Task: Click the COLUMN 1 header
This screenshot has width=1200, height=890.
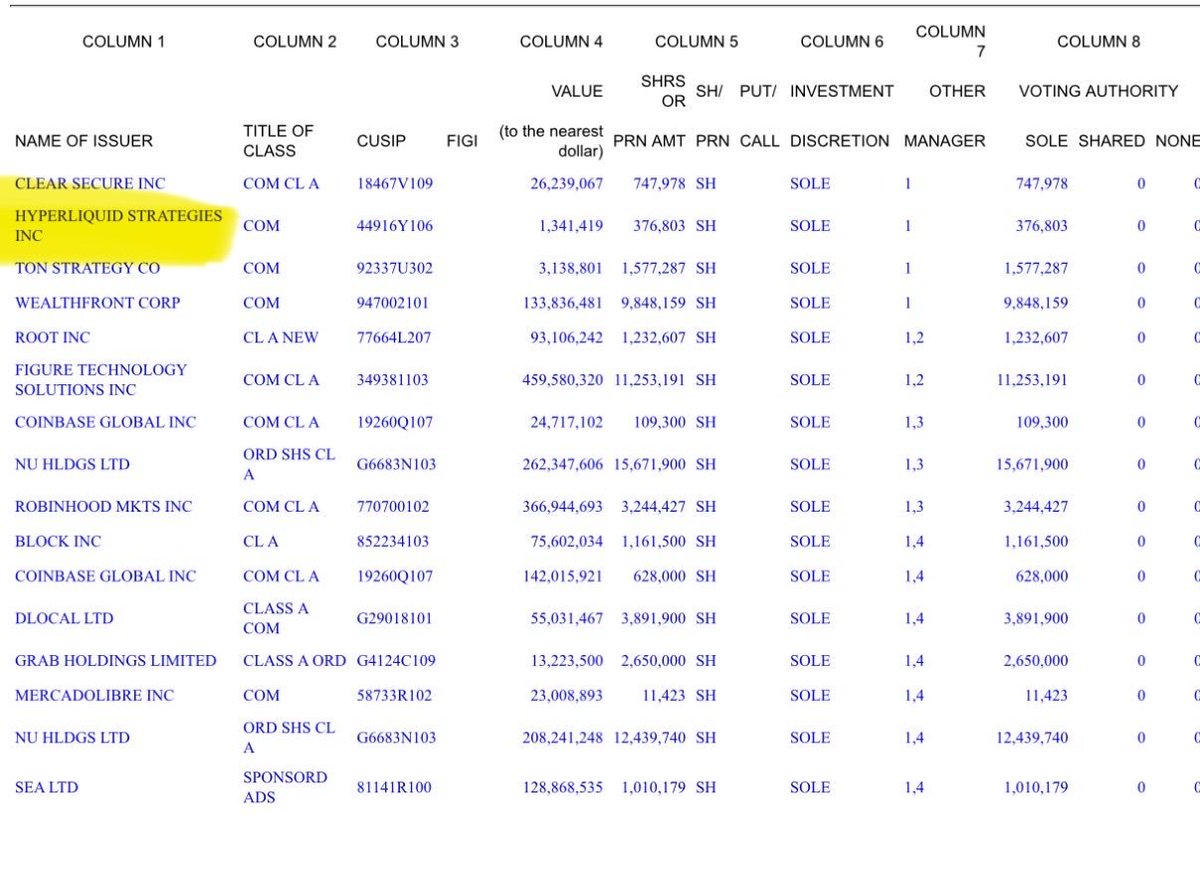Action: 123,42
